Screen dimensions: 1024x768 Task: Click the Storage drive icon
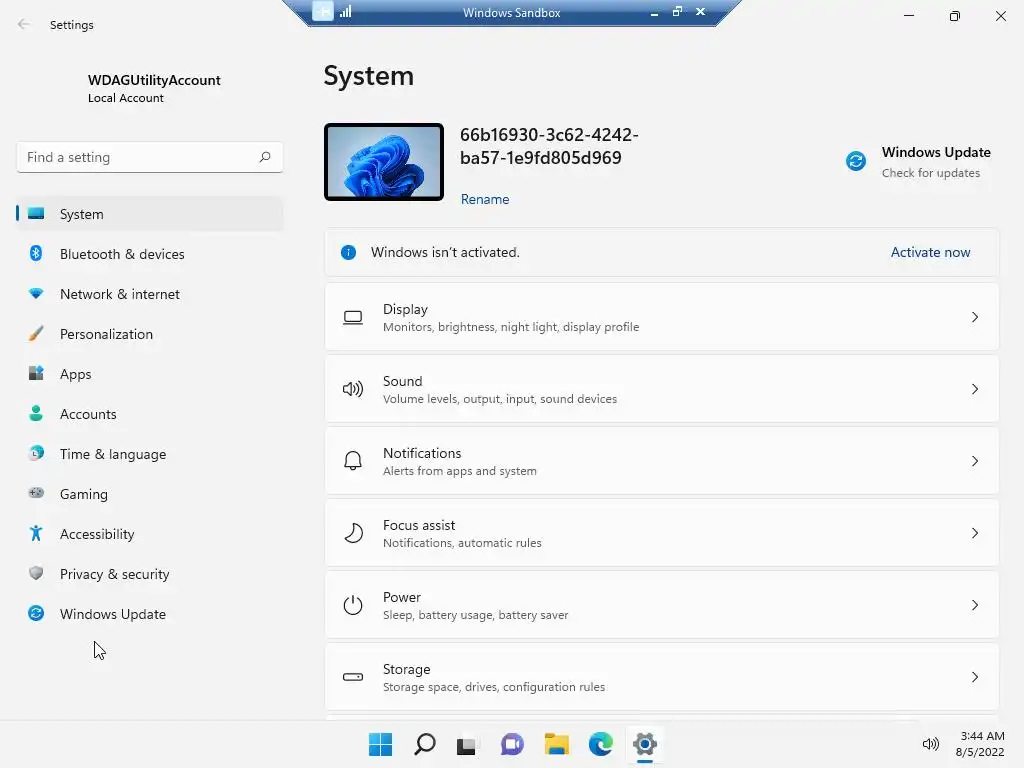point(353,677)
